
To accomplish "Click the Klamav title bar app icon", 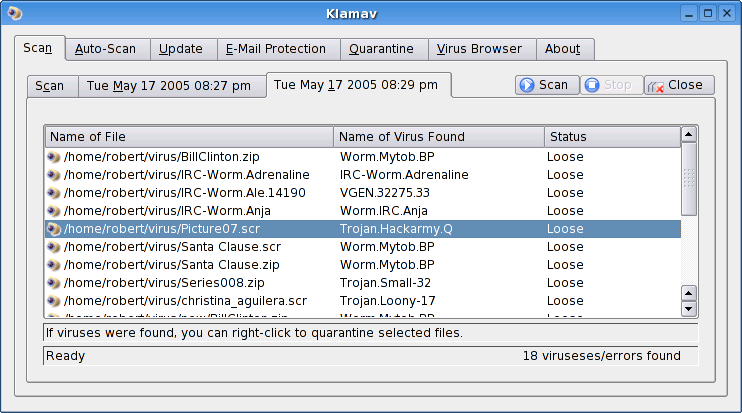I will [x=15, y=13].
